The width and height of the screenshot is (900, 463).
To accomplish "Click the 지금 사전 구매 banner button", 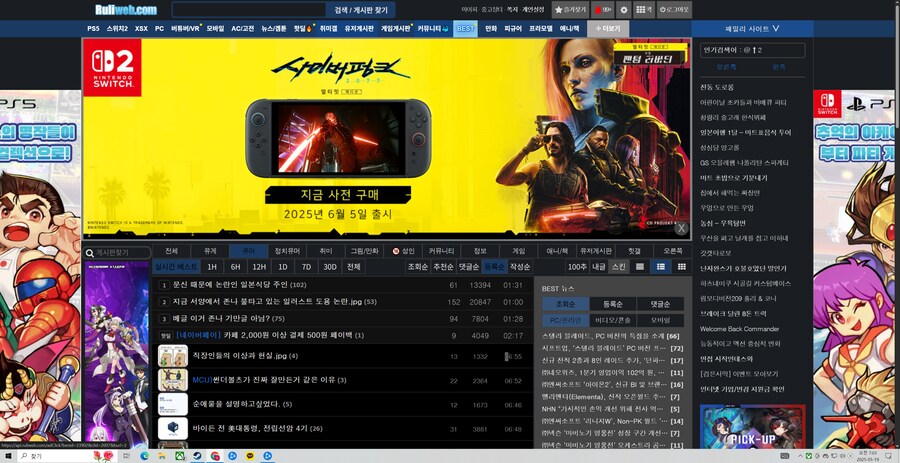I will pos(338,194).
